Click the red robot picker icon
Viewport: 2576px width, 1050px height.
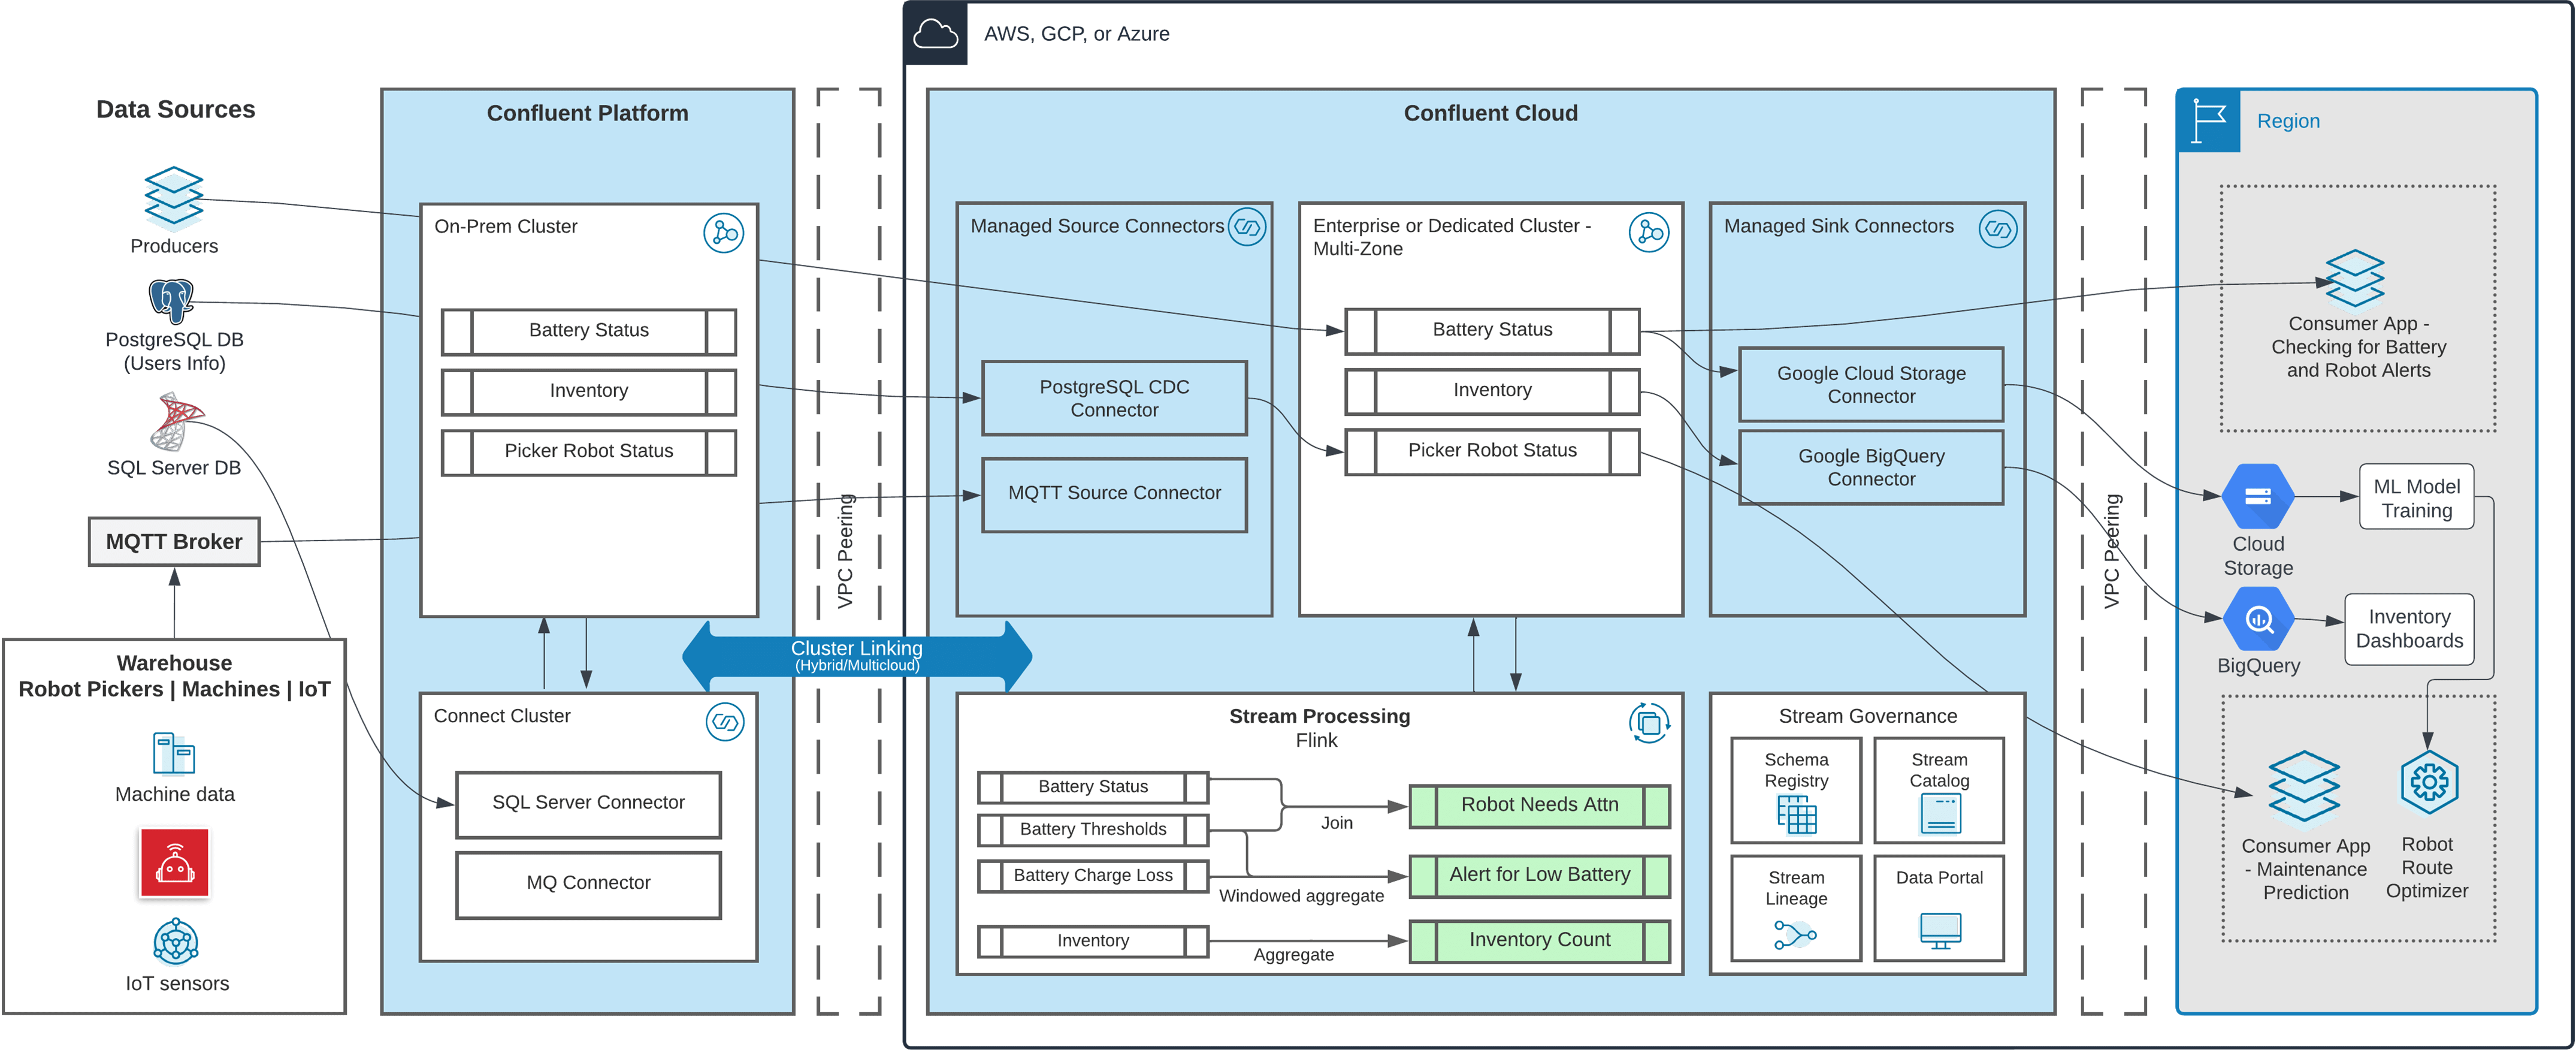tap(175, 862)
